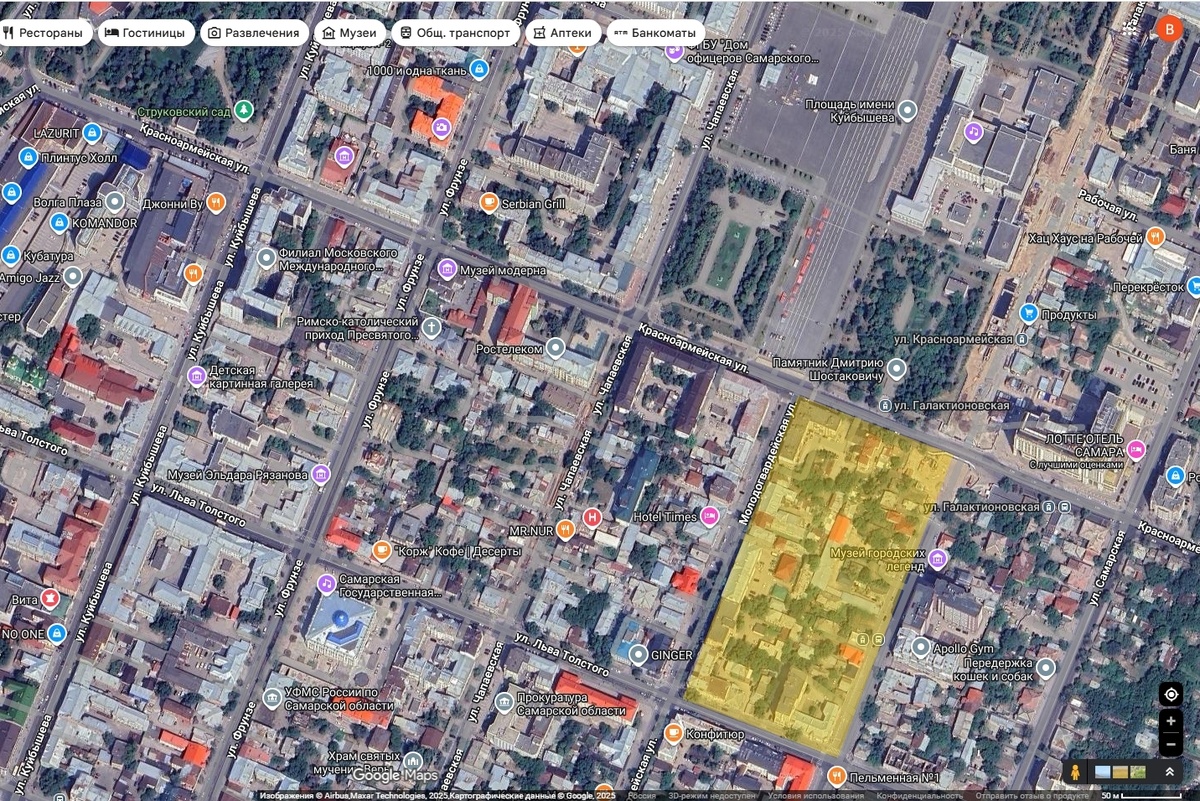Viewport: 1200px width, 801px height.
Task: Show Банкоматы via the top chip
Action: (x=654, y=32)
